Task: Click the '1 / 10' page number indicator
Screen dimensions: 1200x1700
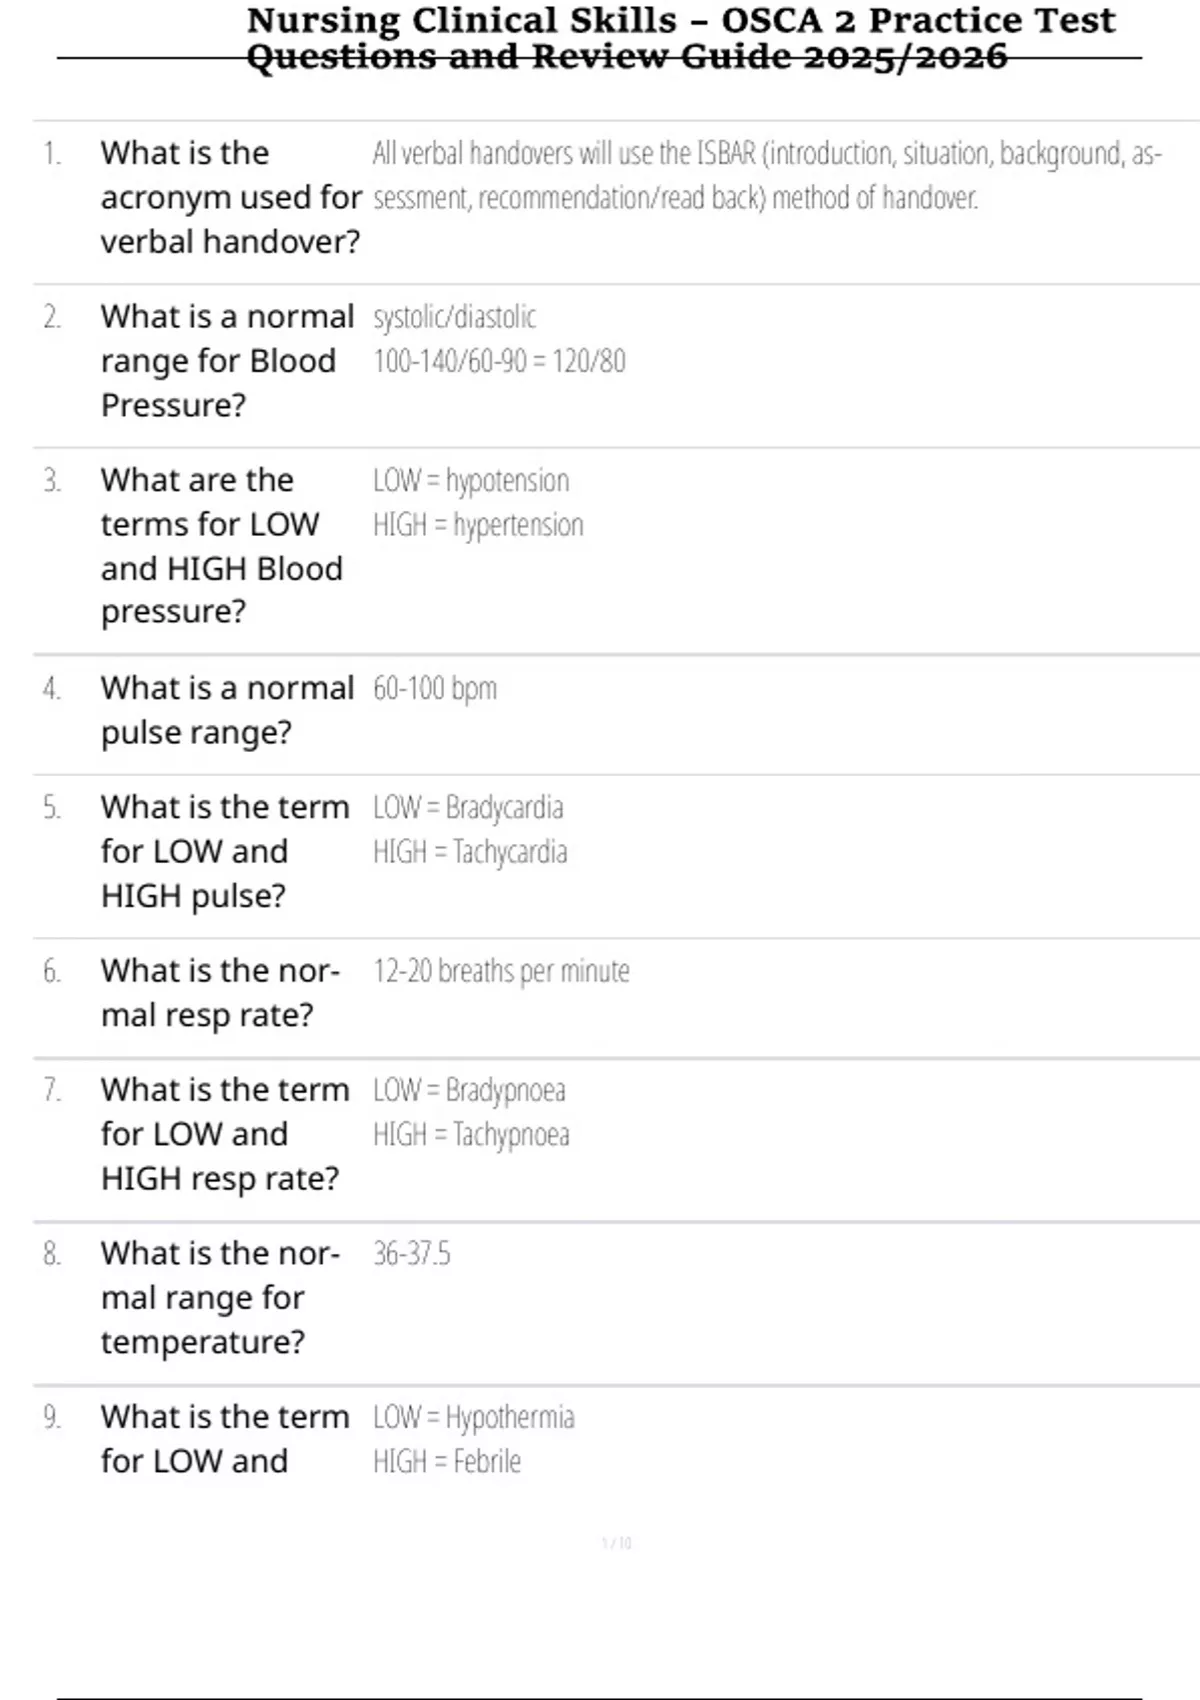Action: (617, 1543)
